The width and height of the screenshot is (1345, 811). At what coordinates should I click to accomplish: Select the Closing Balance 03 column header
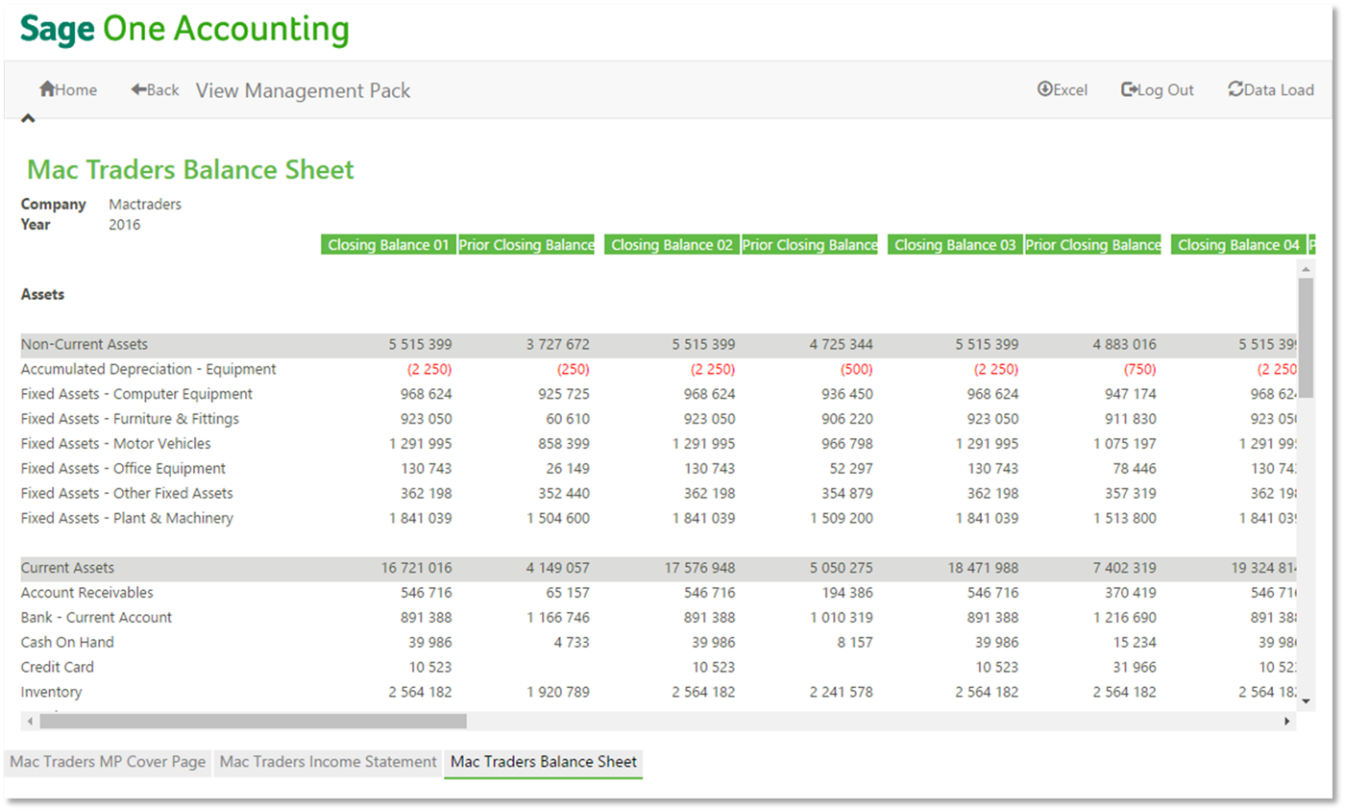pos(955,245)
